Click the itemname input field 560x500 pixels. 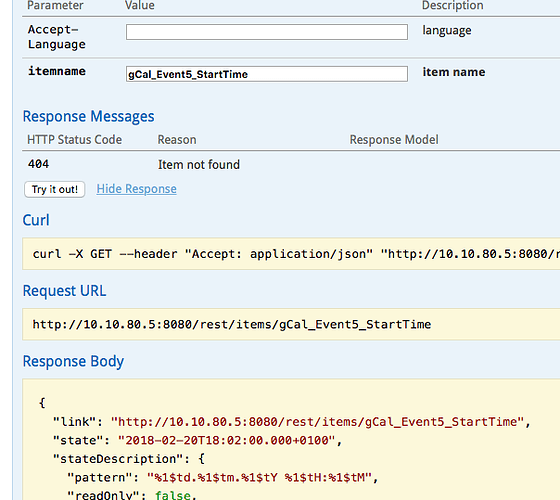coord(266,74)
